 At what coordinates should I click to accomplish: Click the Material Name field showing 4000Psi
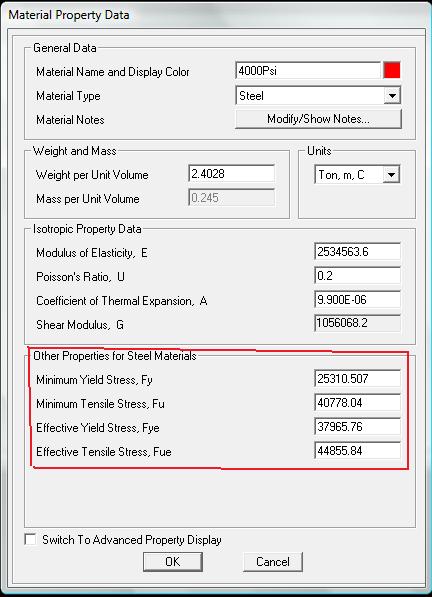pyautogui.click(x=308, y=70)
